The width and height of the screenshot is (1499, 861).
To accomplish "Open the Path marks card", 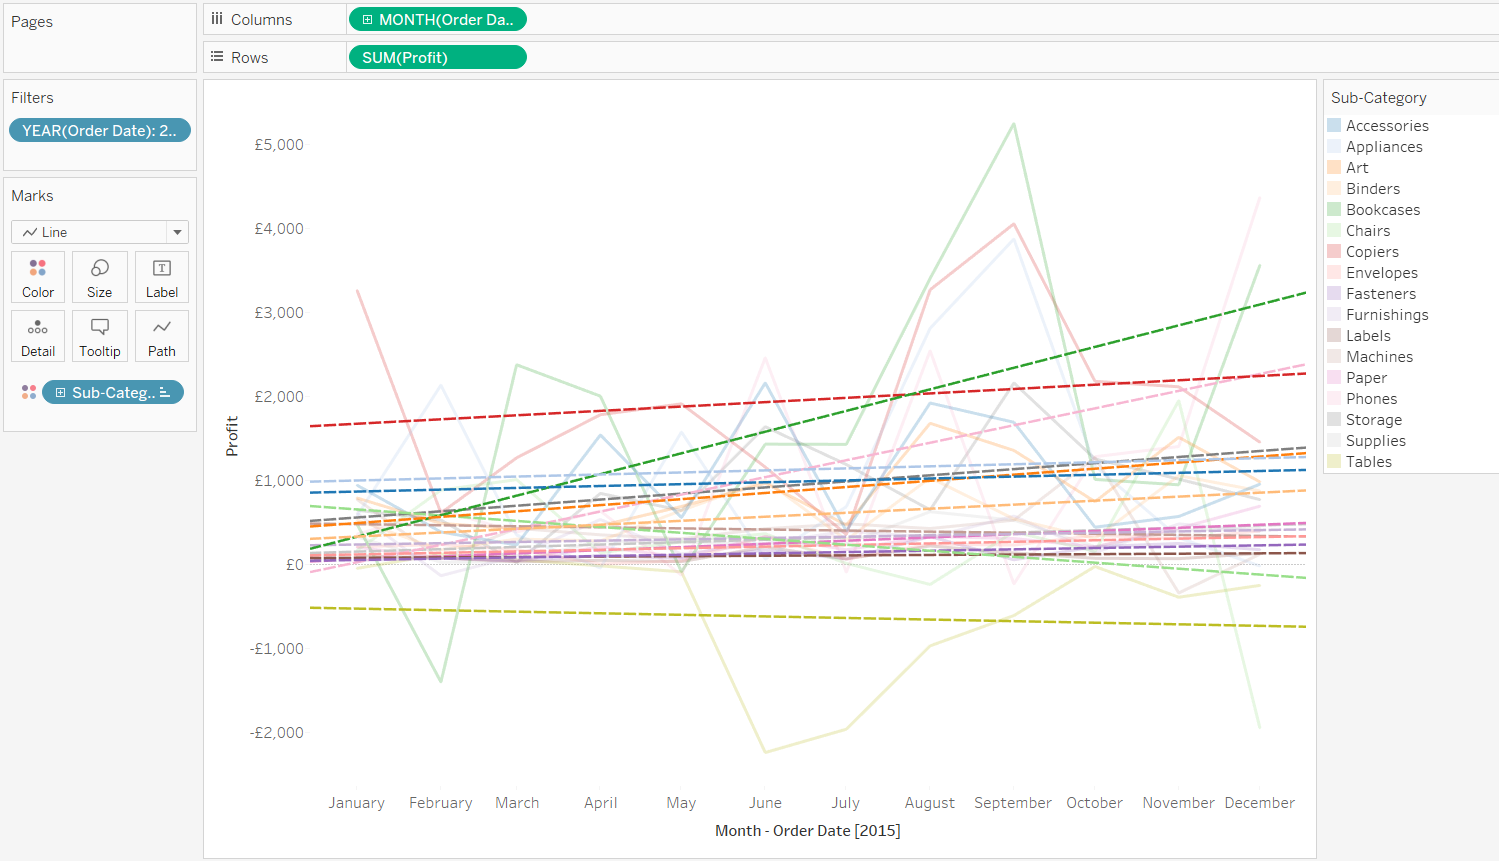I will (x=161, y=336).
